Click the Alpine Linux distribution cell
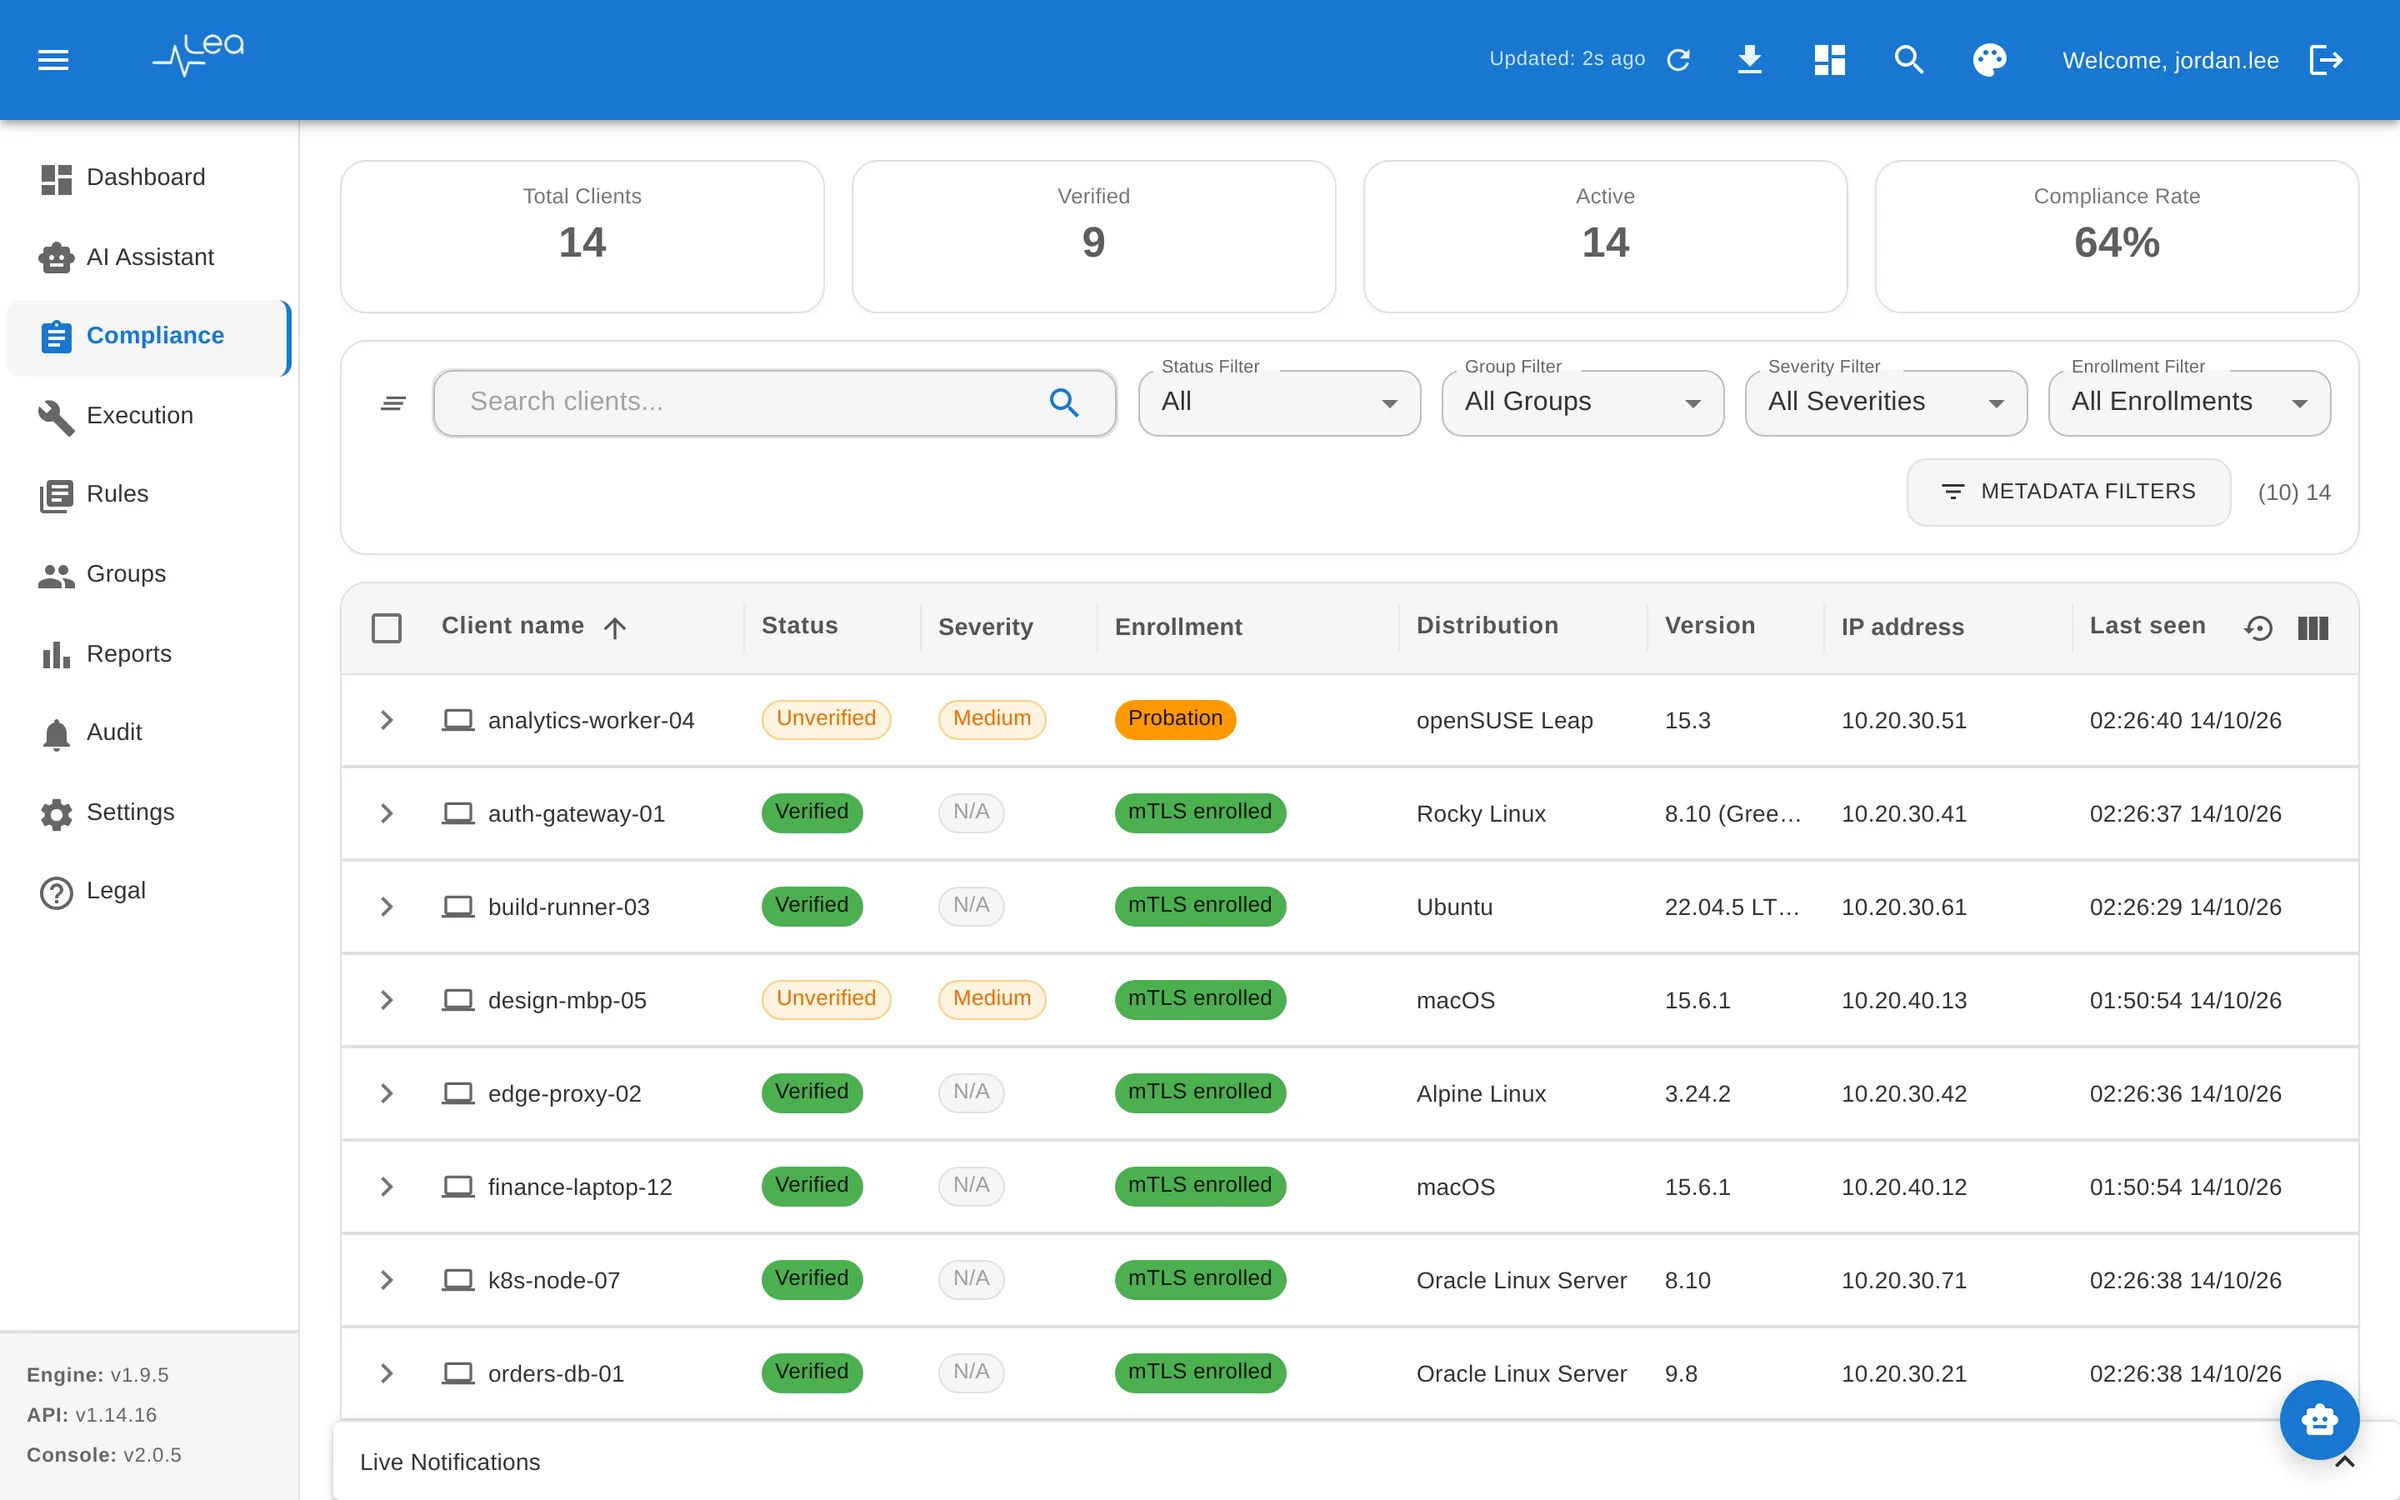The width and height of the screenshot is (2400, 1500). click(1481, 1094)
